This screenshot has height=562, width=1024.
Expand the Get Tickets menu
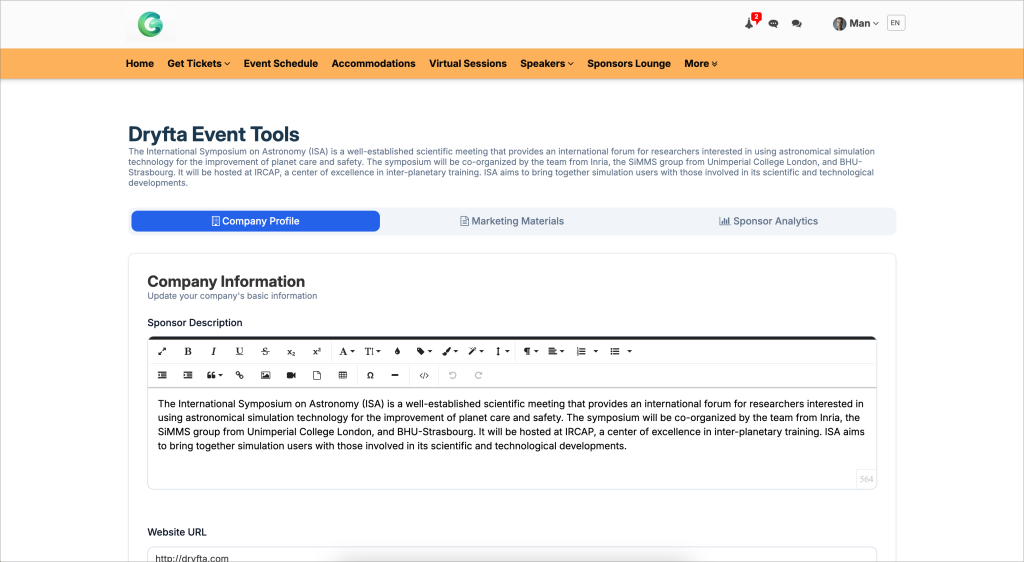tap(199, 63)
